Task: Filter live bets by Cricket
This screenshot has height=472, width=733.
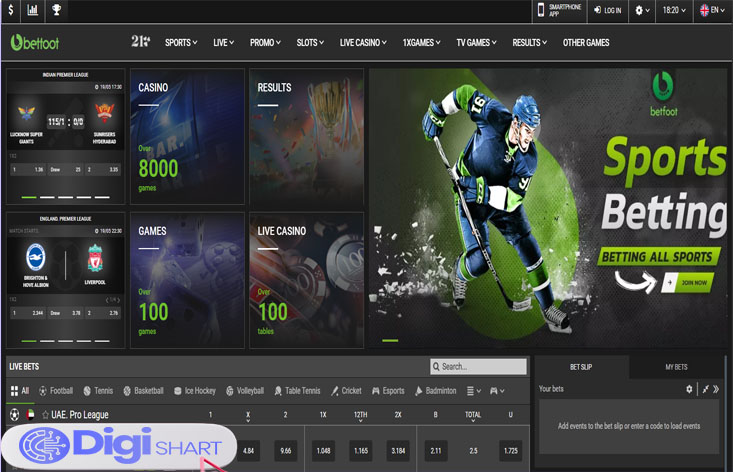Action: (346, 391)
